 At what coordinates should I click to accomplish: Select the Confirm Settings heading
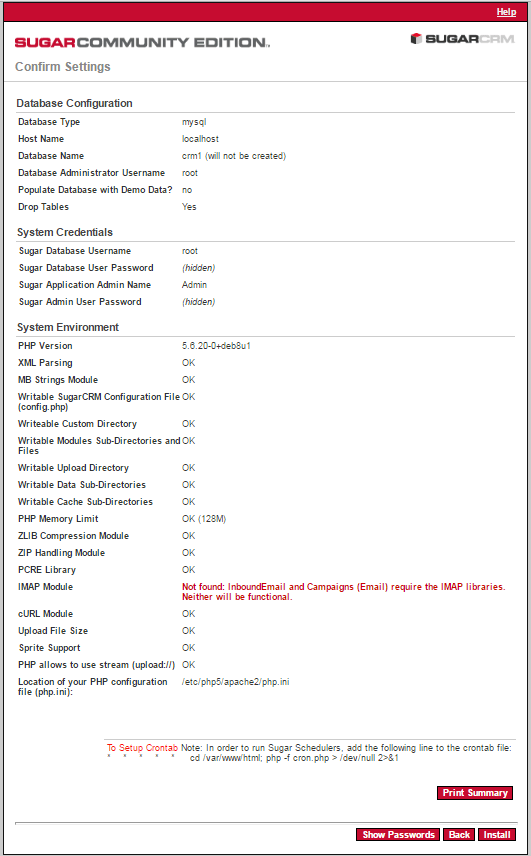point(63,67)
